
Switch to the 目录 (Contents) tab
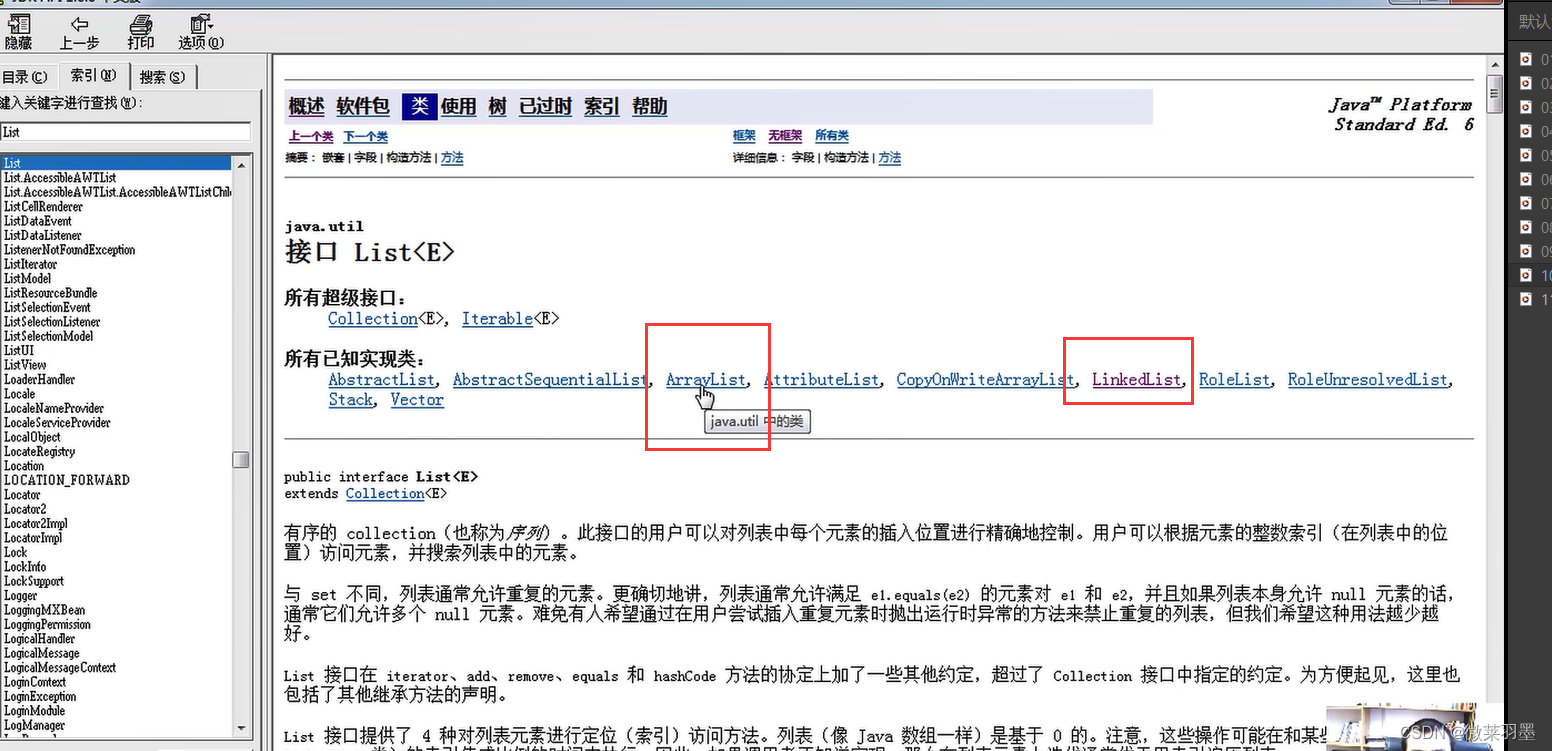click(24, 77)
